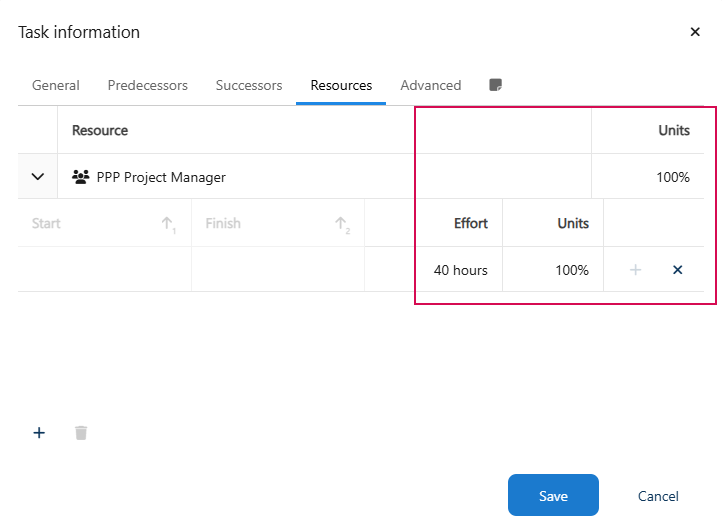This screenshot has width=722, height=531.
Task: Switch to the General tab
Action: (56, 85)
